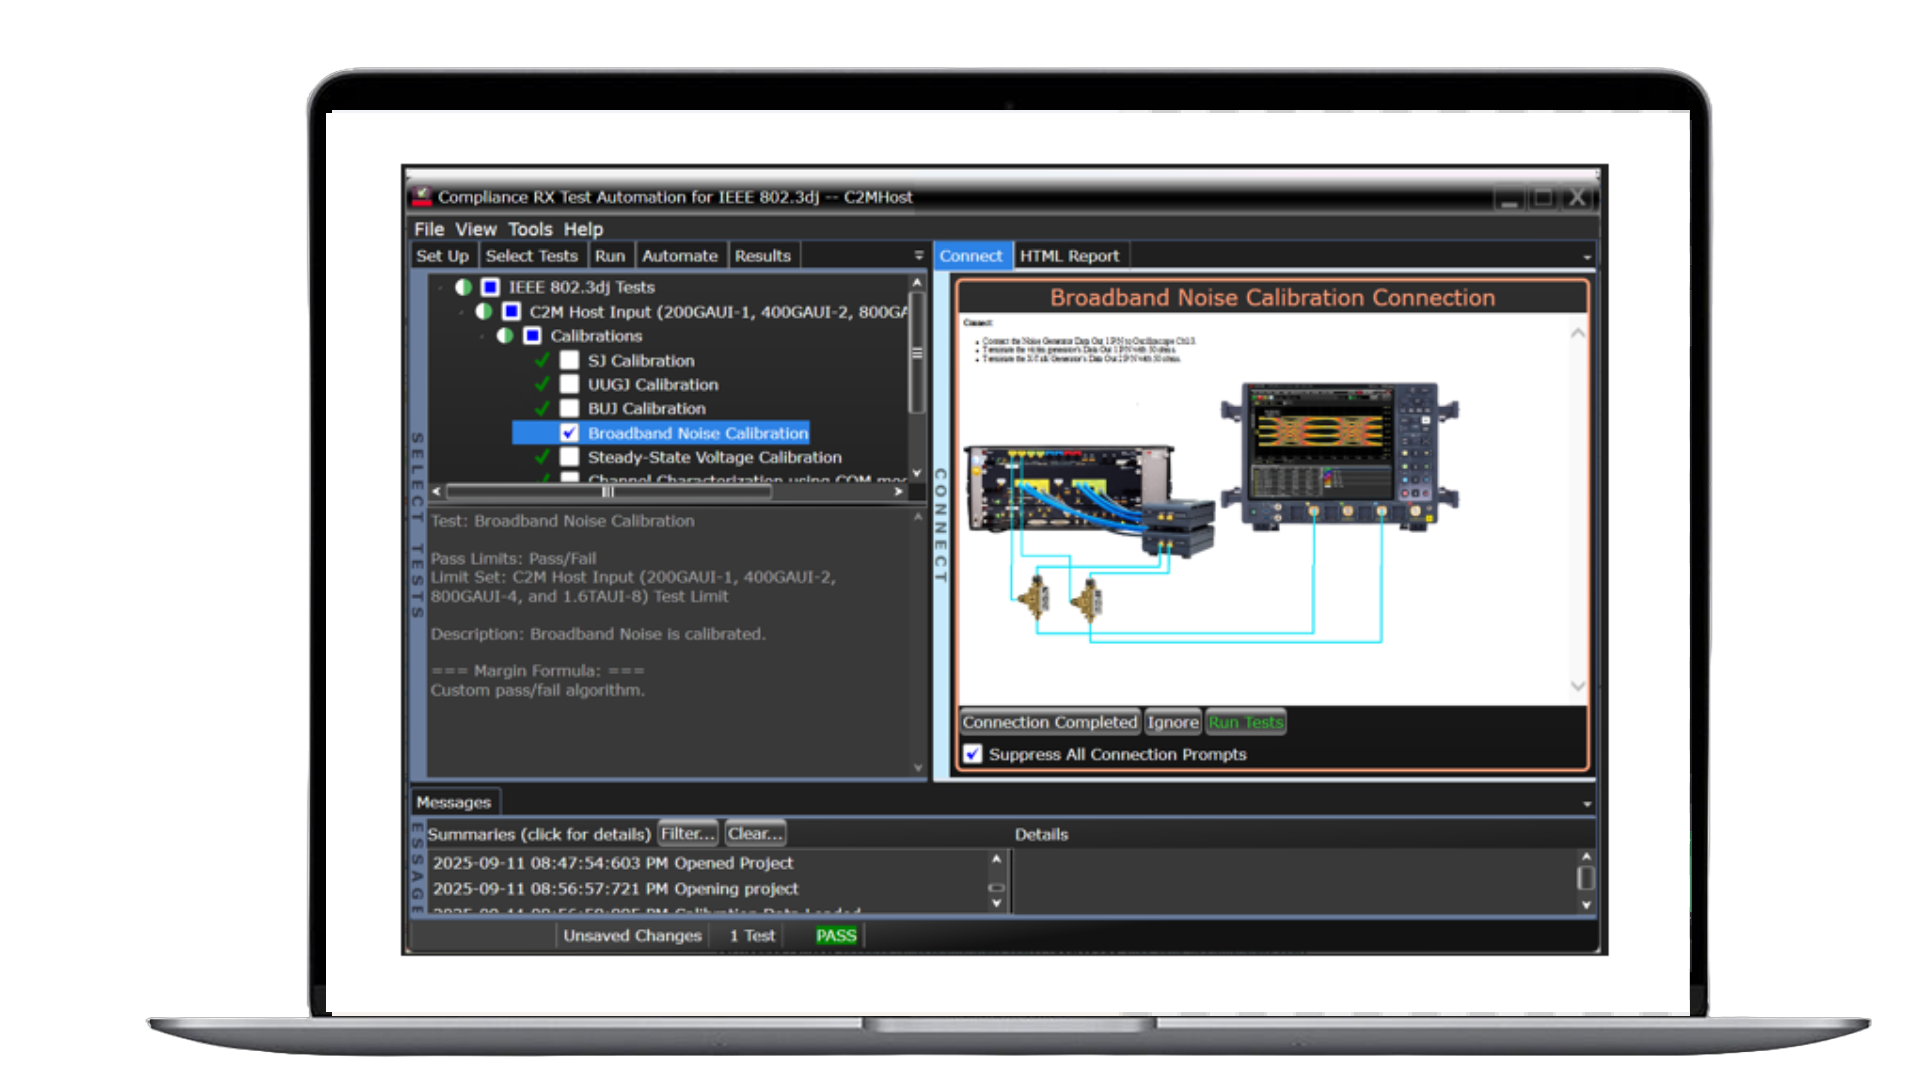Open the Tools menu

coord(530,229)
